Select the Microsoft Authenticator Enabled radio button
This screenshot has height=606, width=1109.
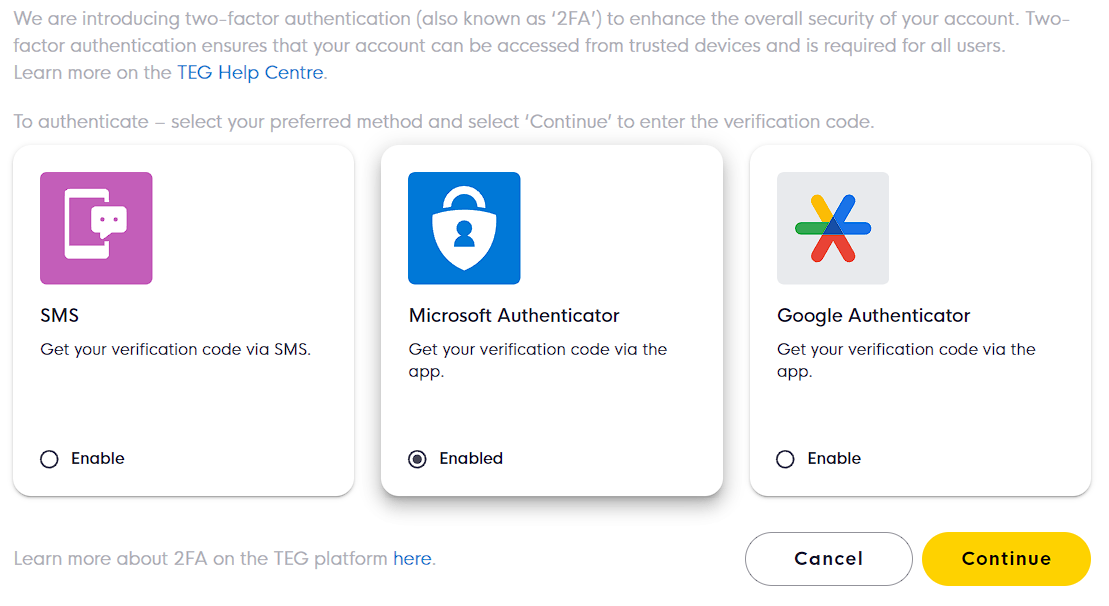pyautogui.click(x=417, y=459)
